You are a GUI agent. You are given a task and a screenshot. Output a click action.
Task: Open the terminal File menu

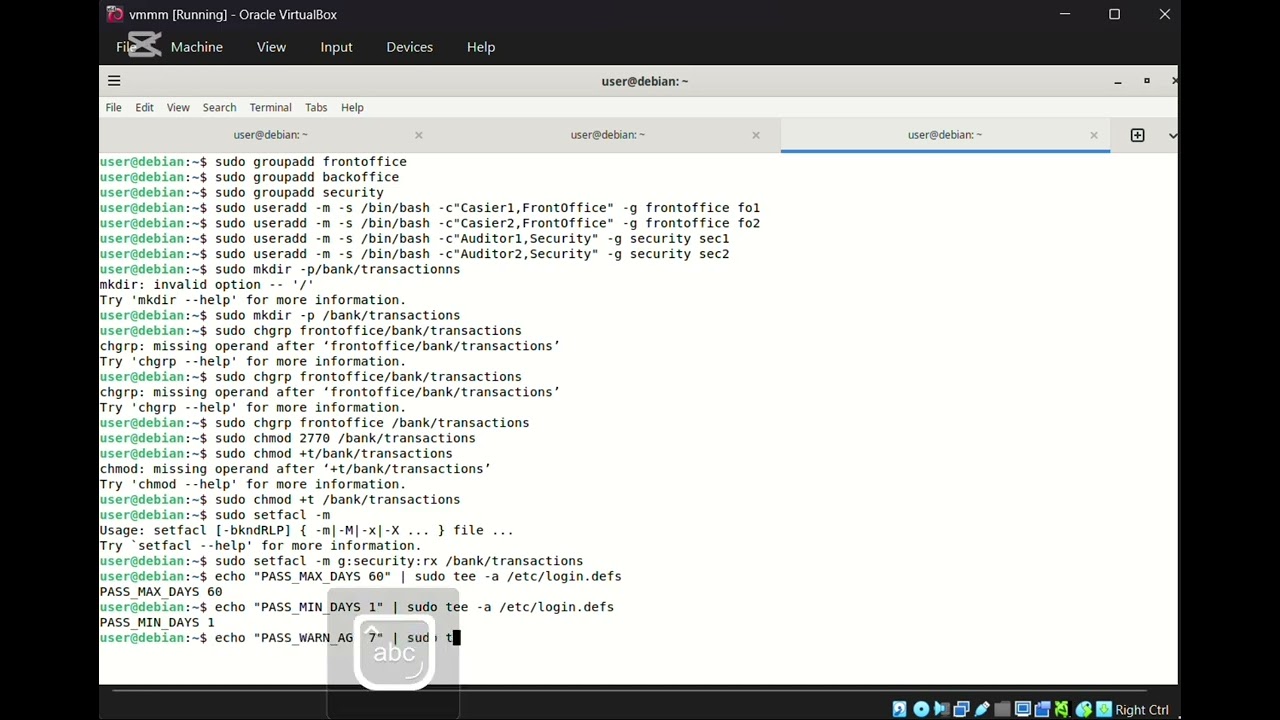coord(114,107)
